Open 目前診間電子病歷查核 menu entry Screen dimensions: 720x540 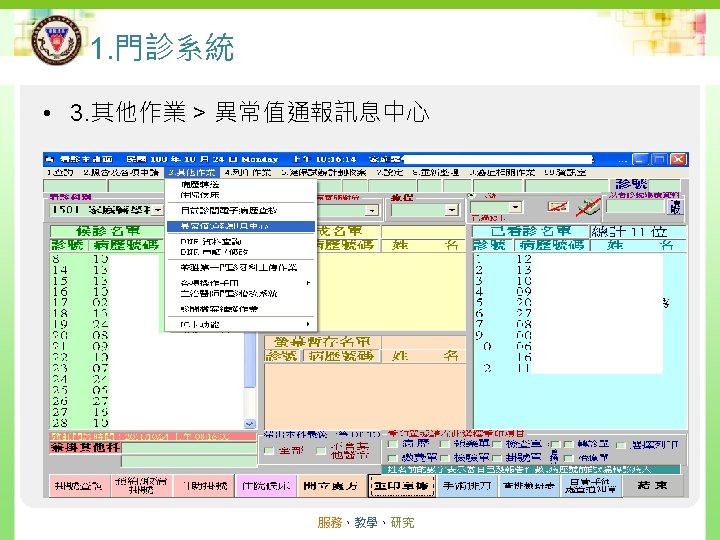click(x=241, y=210)
